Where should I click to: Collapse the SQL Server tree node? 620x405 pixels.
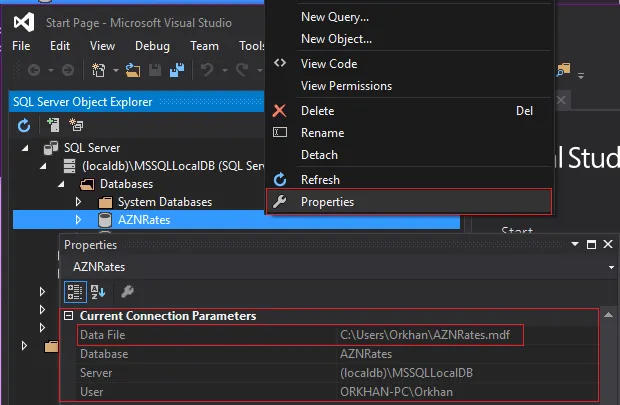[25, 148]
